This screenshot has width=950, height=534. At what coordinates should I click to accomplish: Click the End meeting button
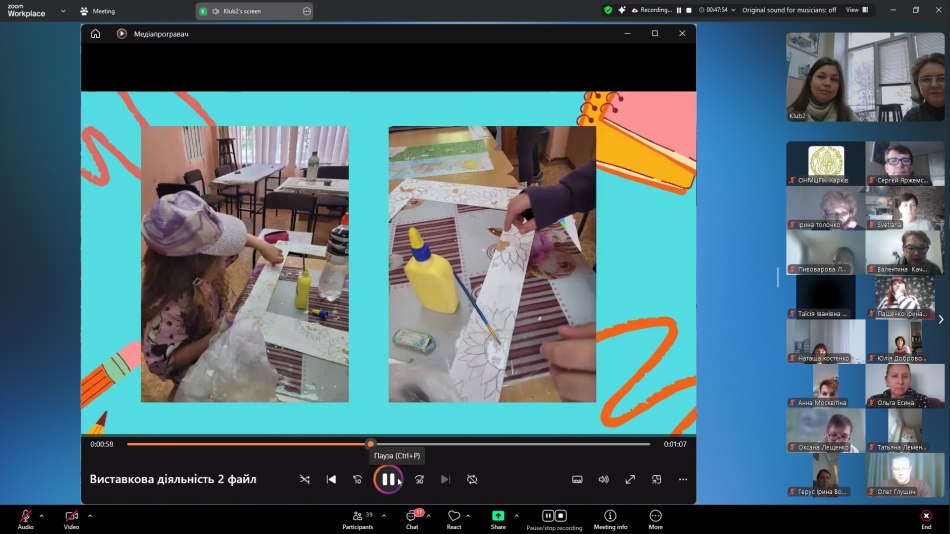click(926, 517)
